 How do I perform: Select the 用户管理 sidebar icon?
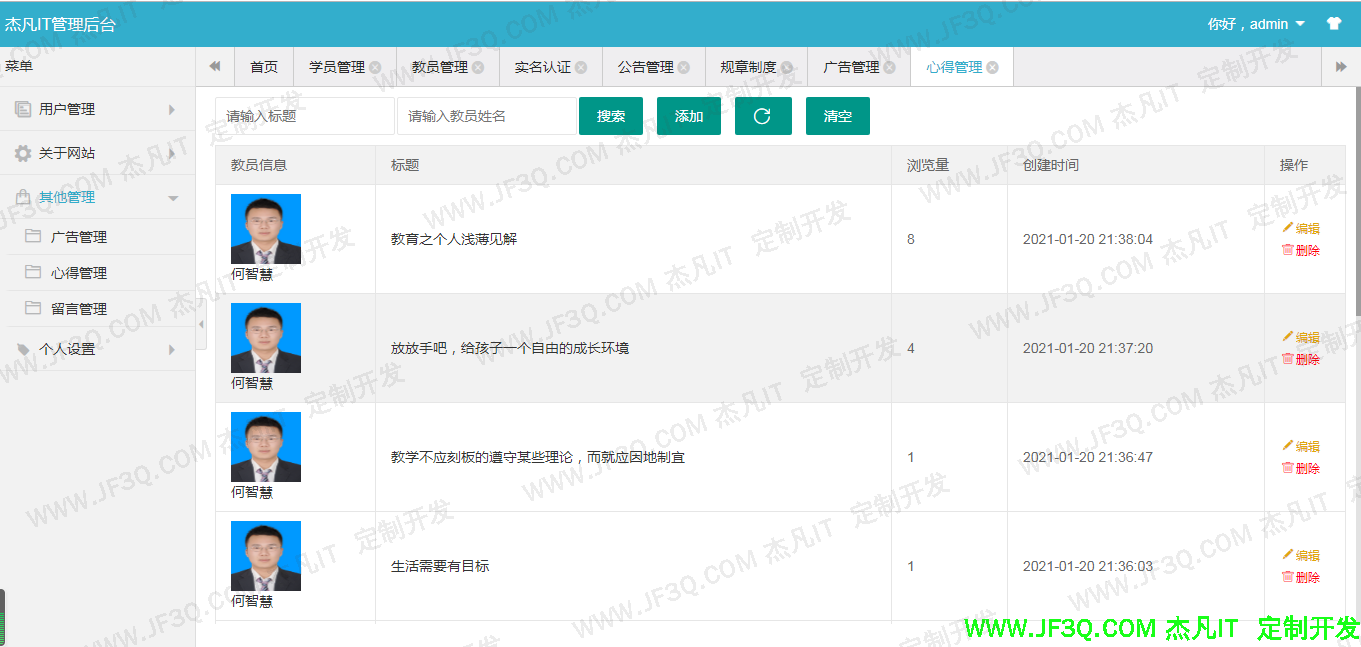click(21, 108)
